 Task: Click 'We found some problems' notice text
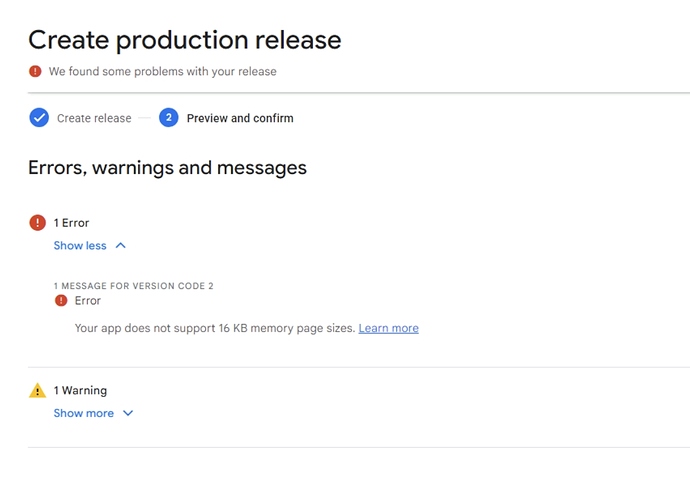[162, 71]
